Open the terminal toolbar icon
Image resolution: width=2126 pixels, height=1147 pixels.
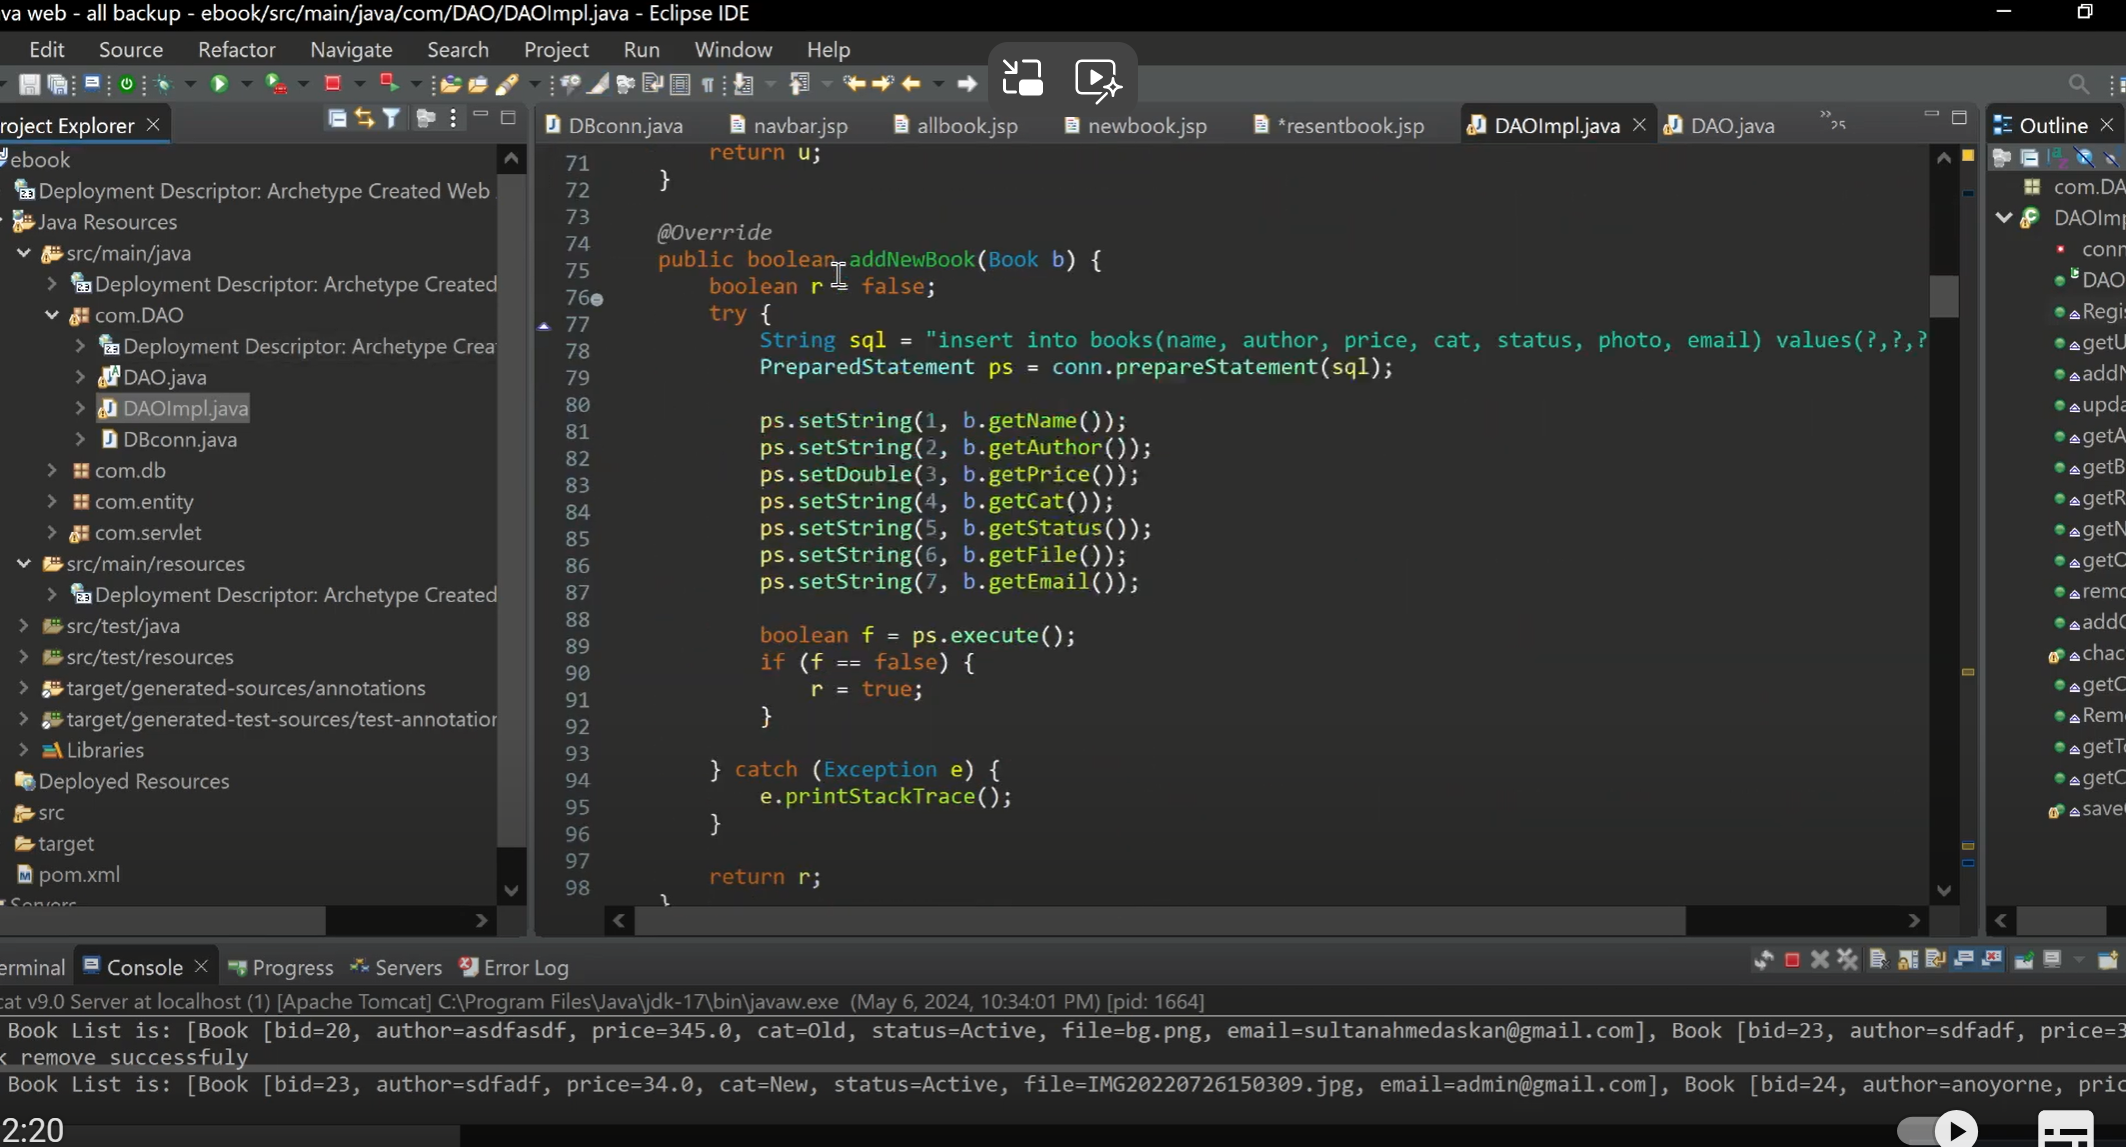click(x=92, y=84)
